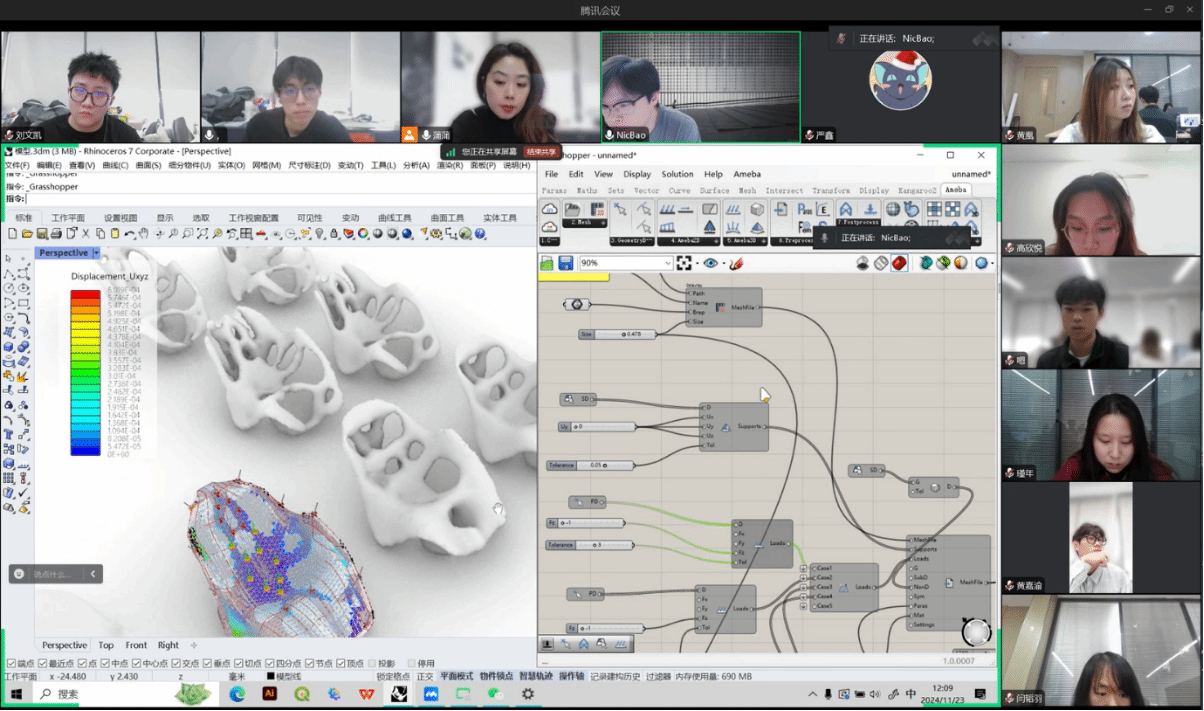Toggle the 端点 object snap checkbox

(x=11, y=663)
